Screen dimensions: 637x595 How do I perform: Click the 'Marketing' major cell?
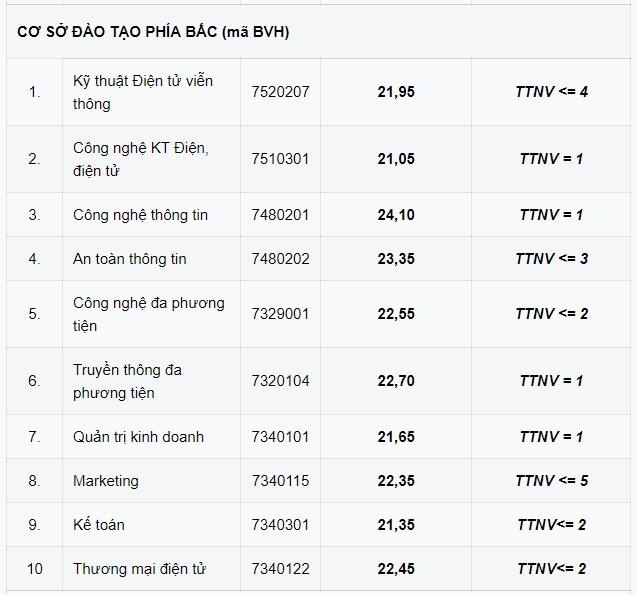pyautogui.click(x=106, y=481)
